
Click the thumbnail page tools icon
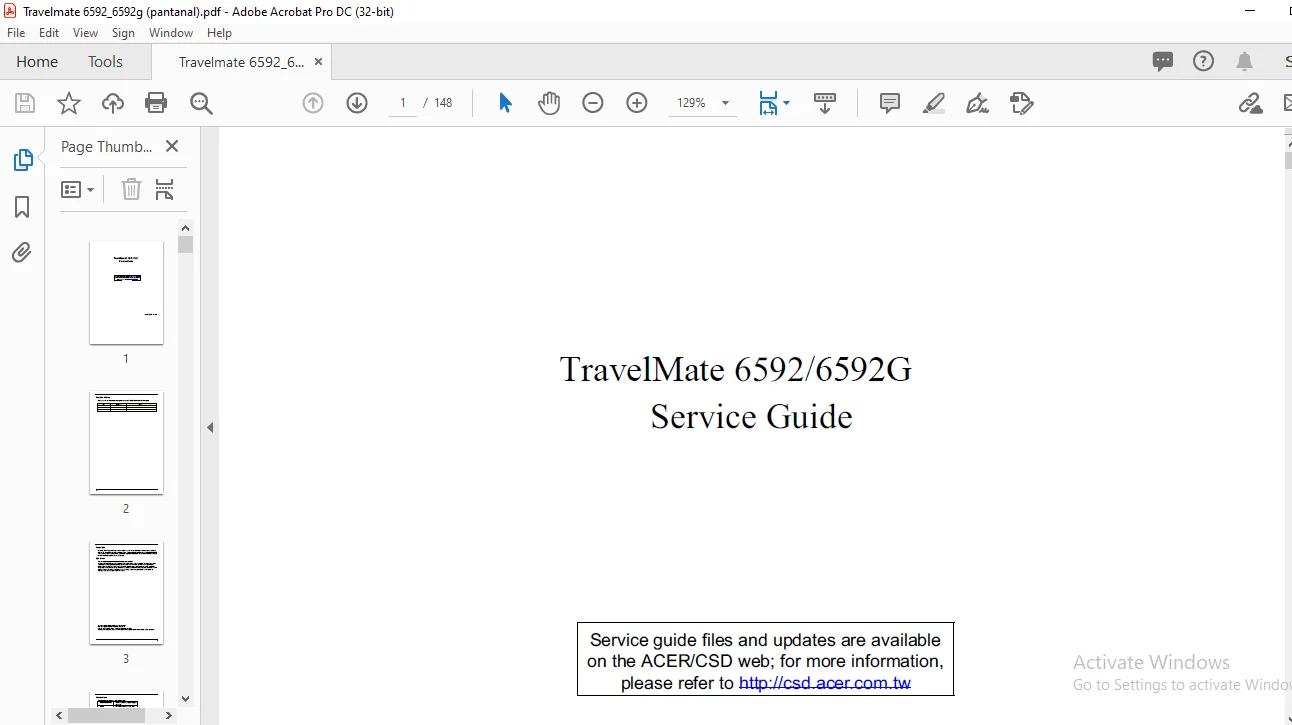pos(165,189)
